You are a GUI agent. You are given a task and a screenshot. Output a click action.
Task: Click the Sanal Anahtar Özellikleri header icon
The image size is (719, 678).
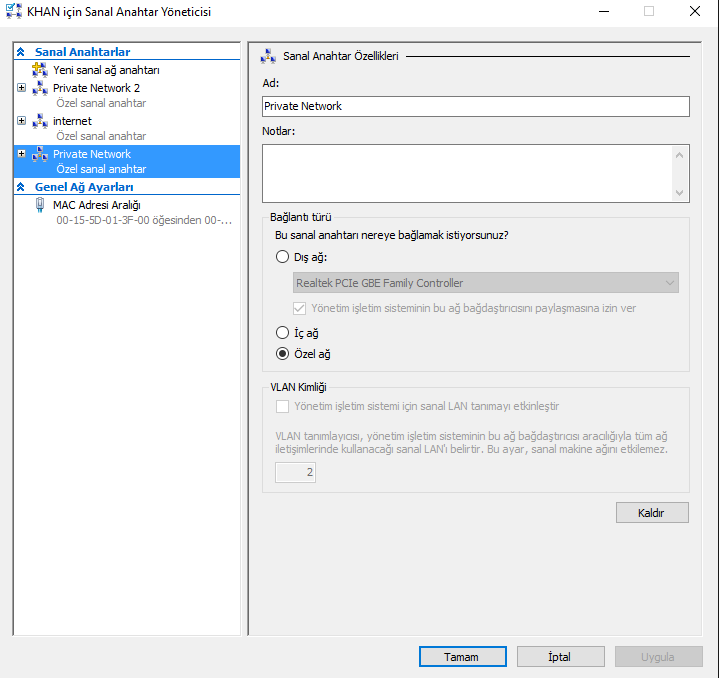tap(268, 56)
